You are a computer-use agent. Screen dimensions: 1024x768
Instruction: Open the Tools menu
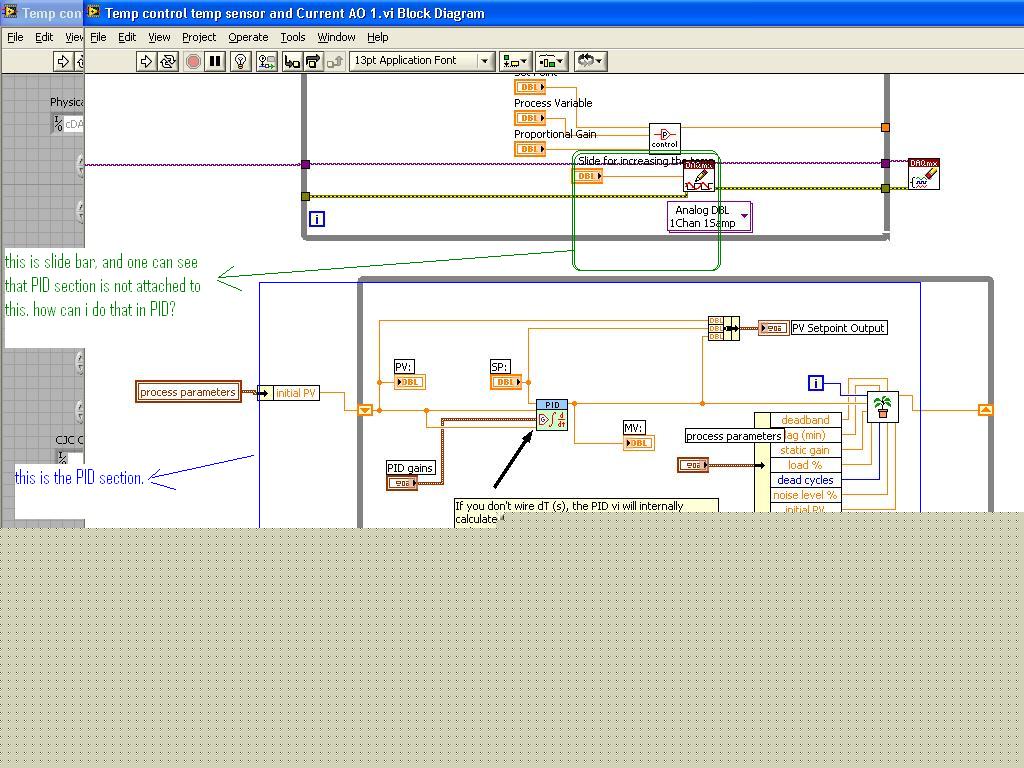(293, 37)
